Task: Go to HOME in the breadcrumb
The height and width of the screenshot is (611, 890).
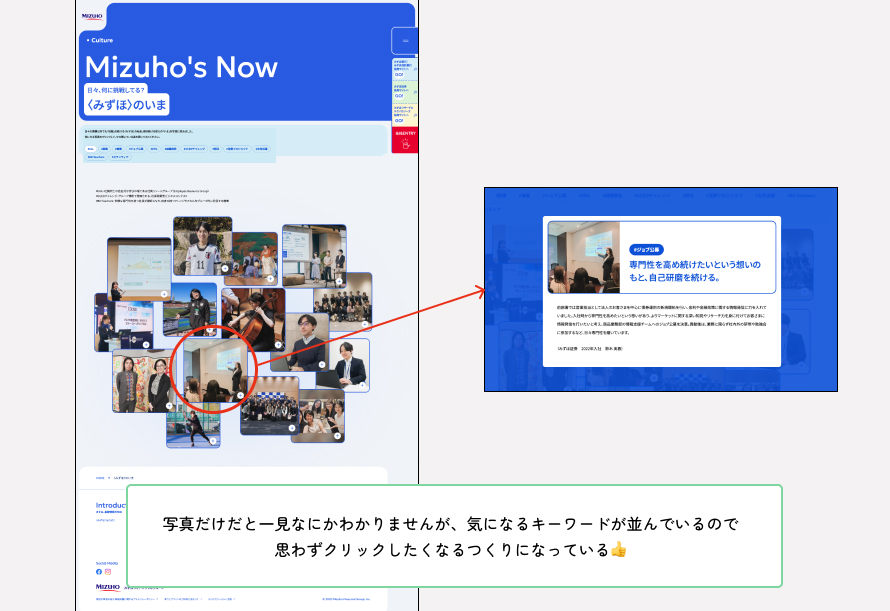Action: [x=100, y=479]
